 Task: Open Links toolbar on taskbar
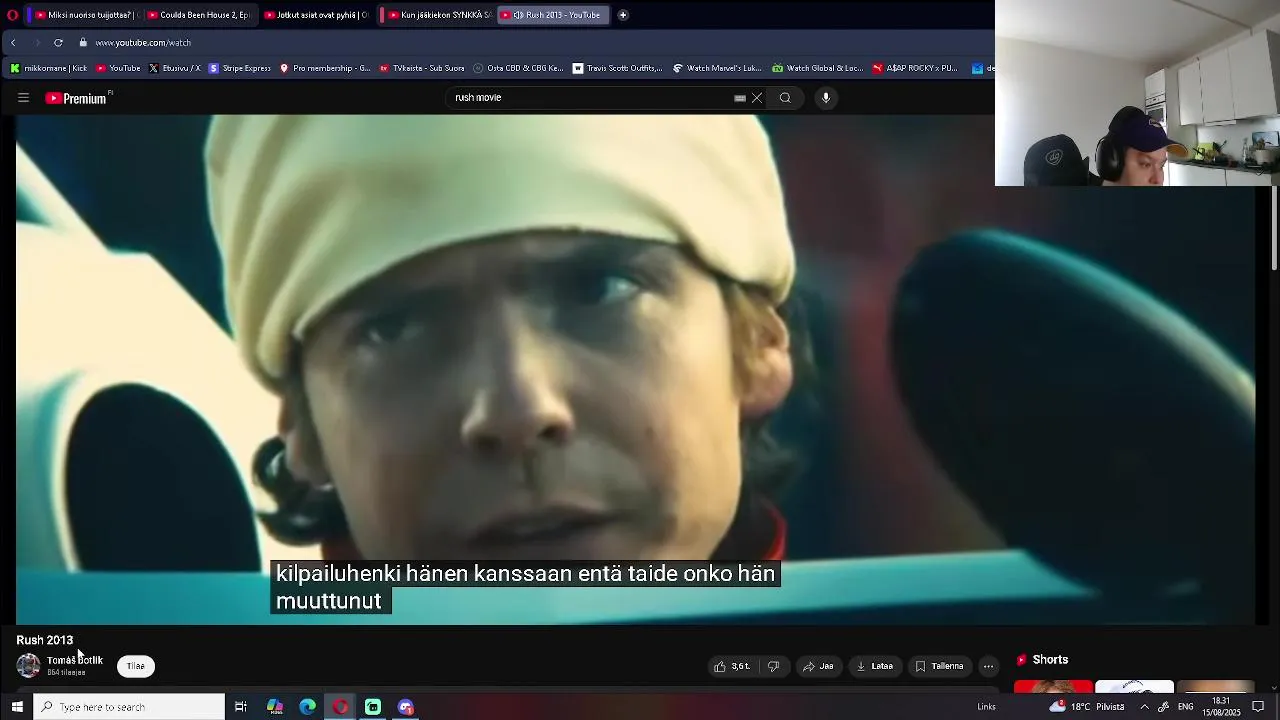[986, 707]
